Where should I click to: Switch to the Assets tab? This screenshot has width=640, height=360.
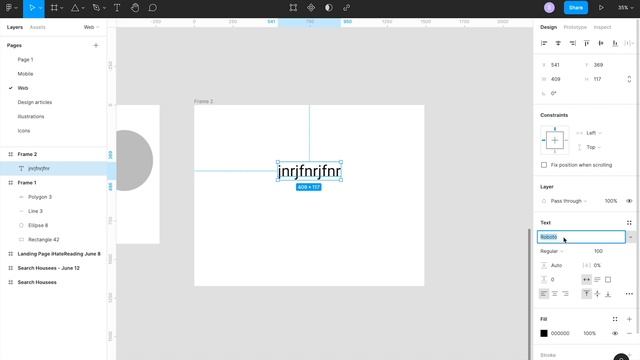coord(38,27)
